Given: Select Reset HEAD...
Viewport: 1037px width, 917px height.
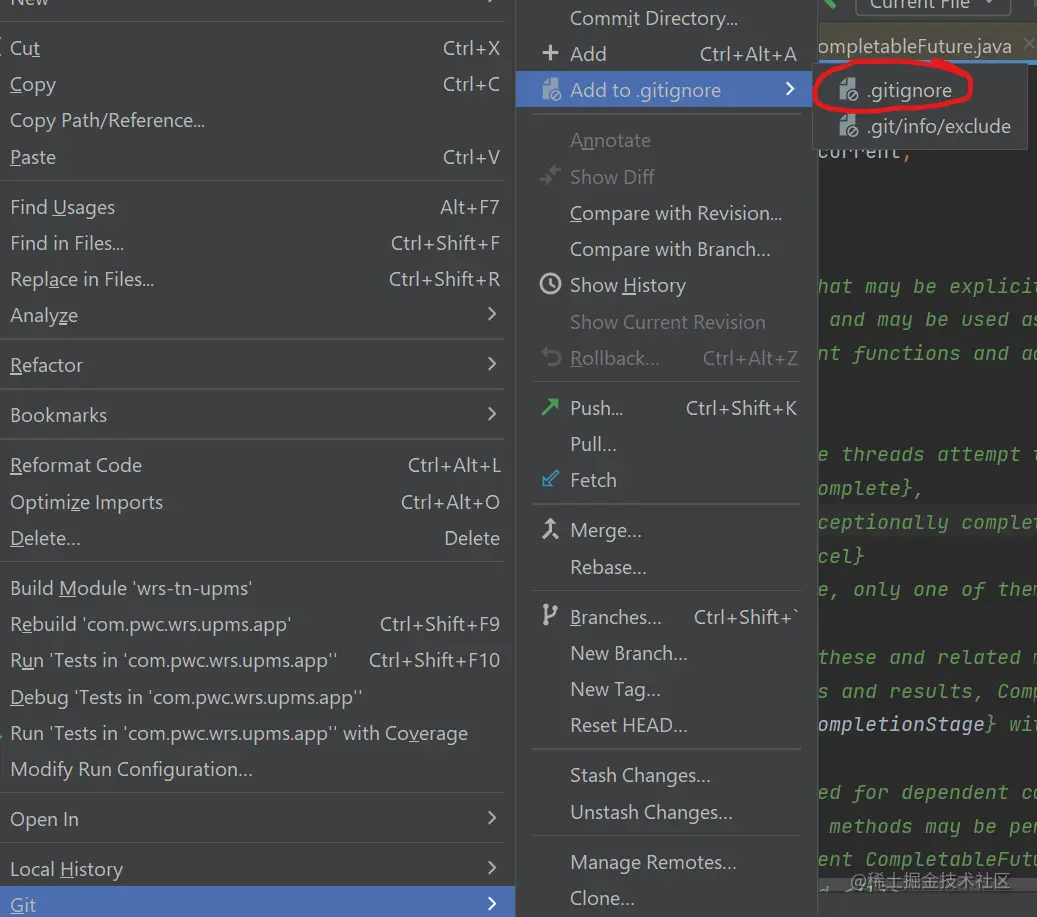Looking at the screenshot, I should (667, 725).
